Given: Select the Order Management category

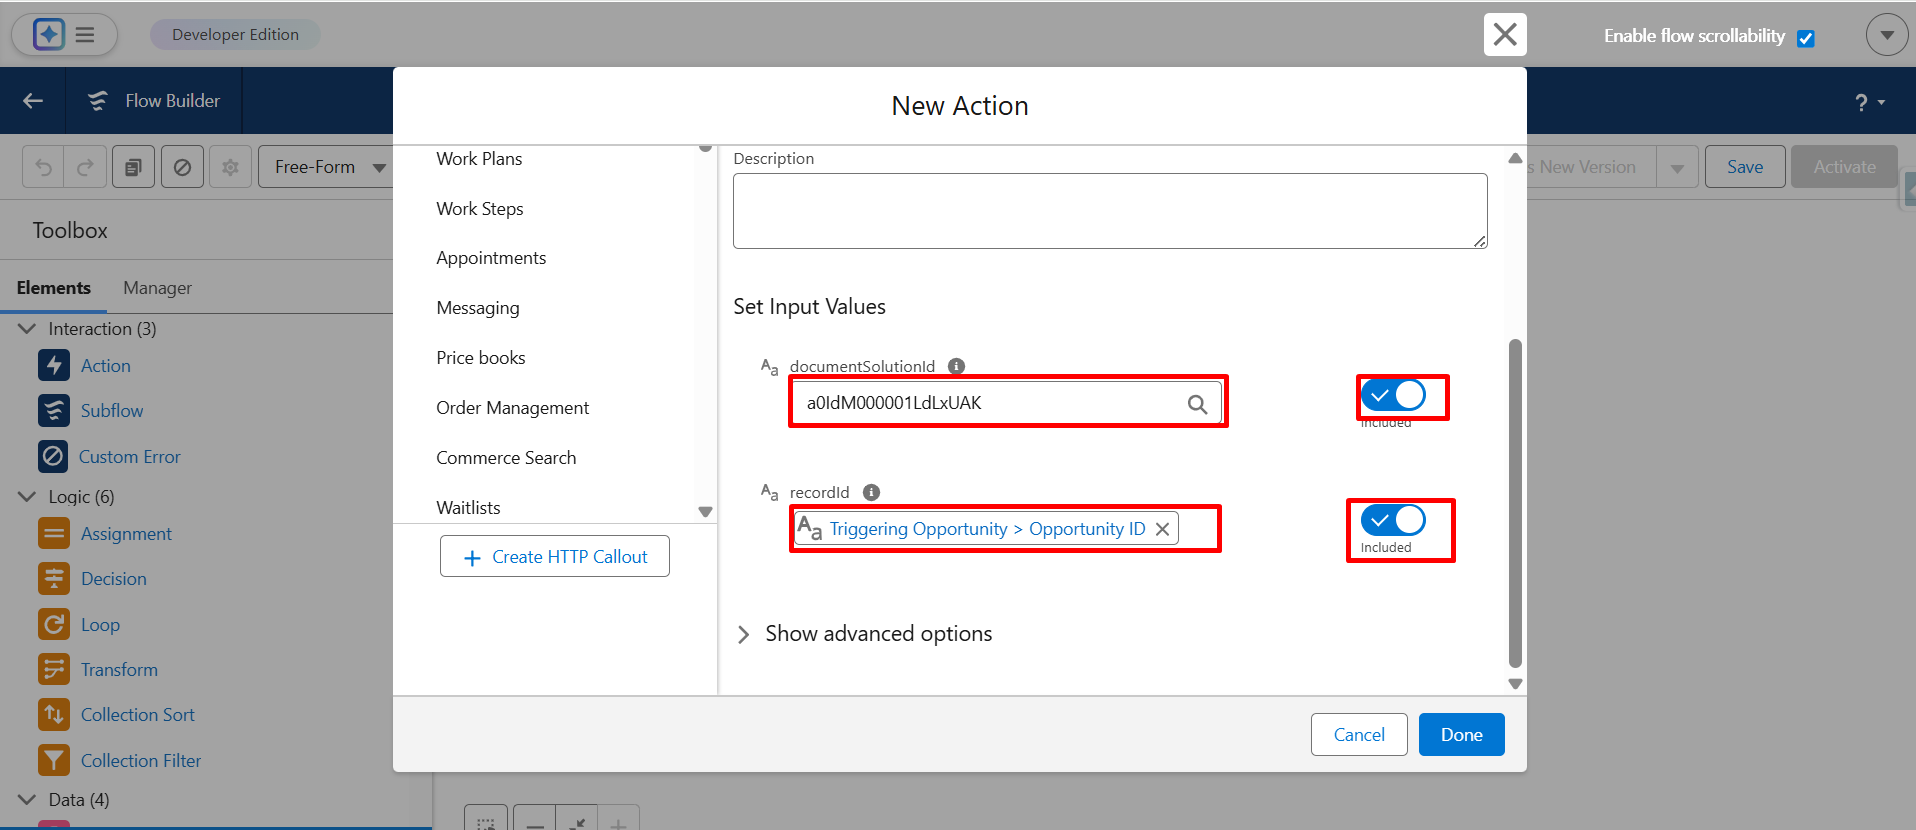Looking at the screenshot, I should coord(512,408).
